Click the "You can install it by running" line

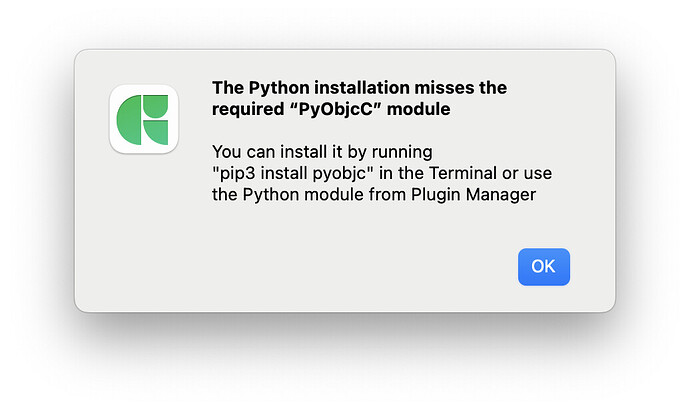click(x=322, y=152)
